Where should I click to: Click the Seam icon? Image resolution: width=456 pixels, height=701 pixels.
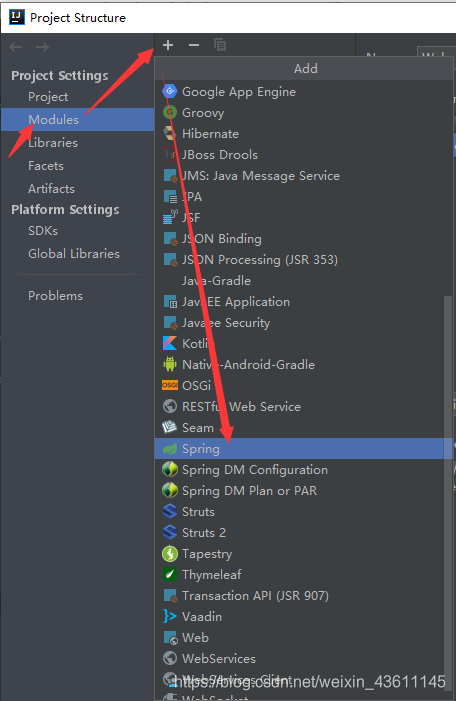[170, 427]
